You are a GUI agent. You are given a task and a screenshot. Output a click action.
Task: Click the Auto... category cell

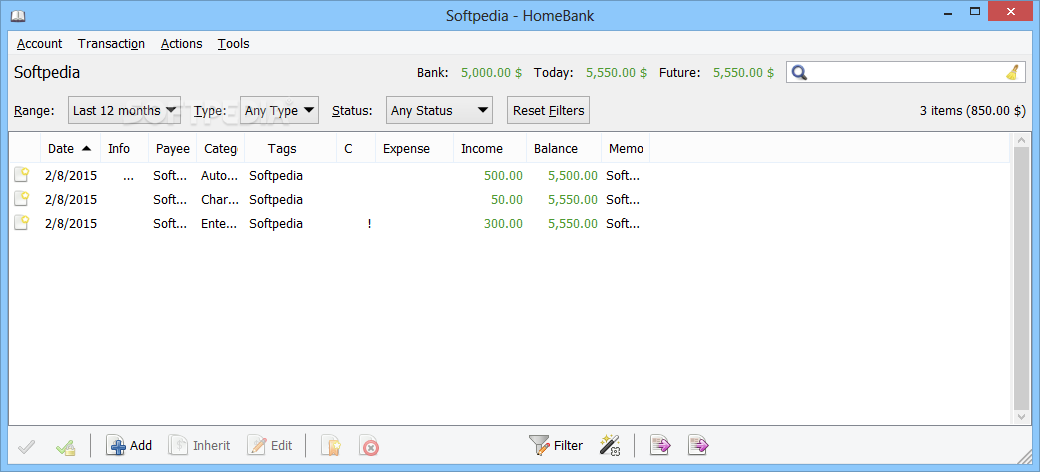219,176
